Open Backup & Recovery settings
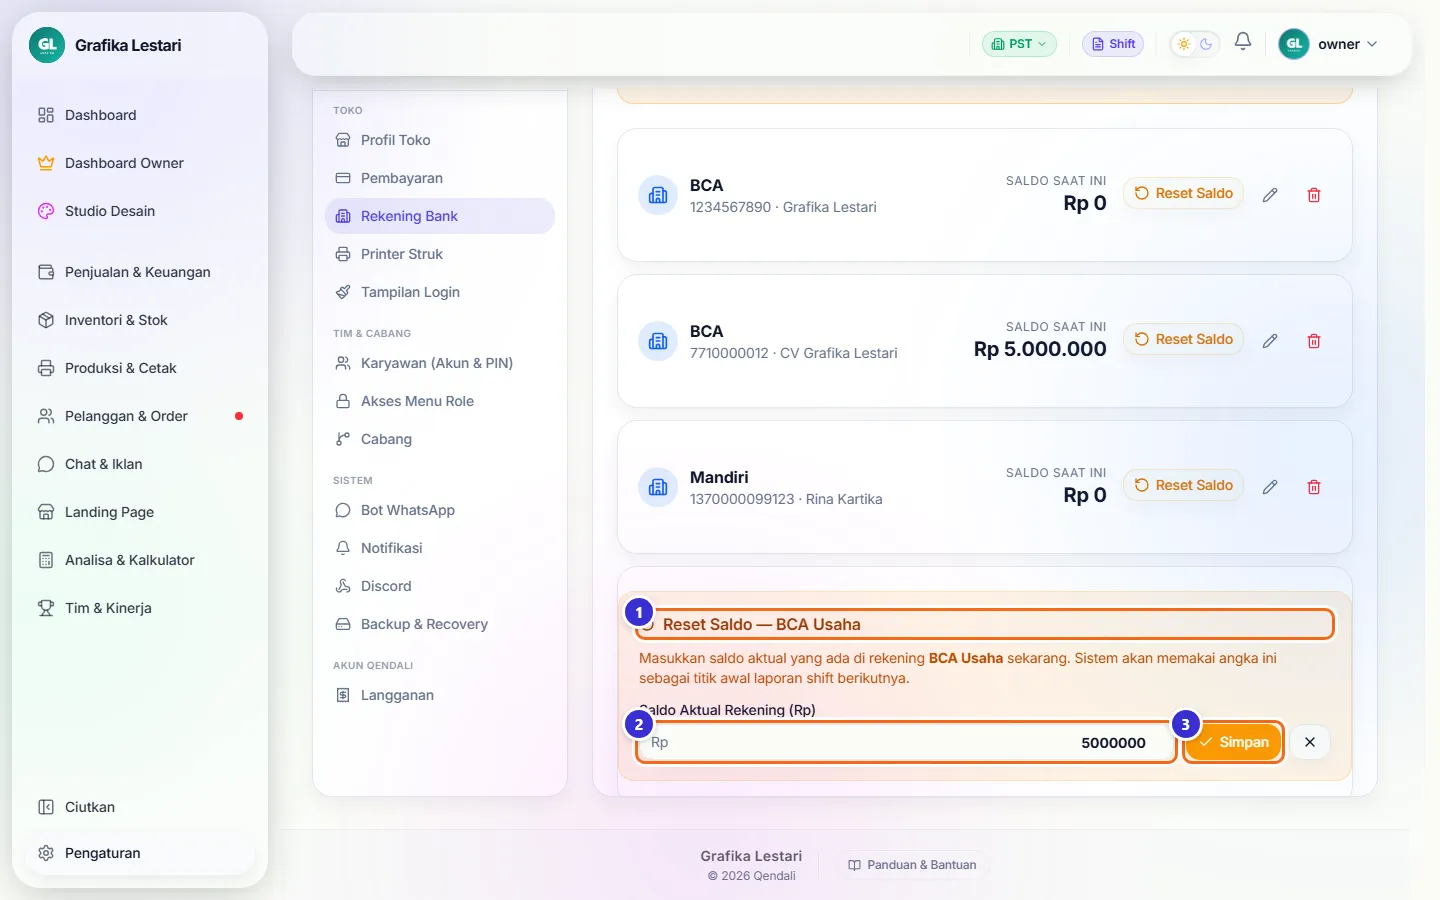 coord(440,624)
